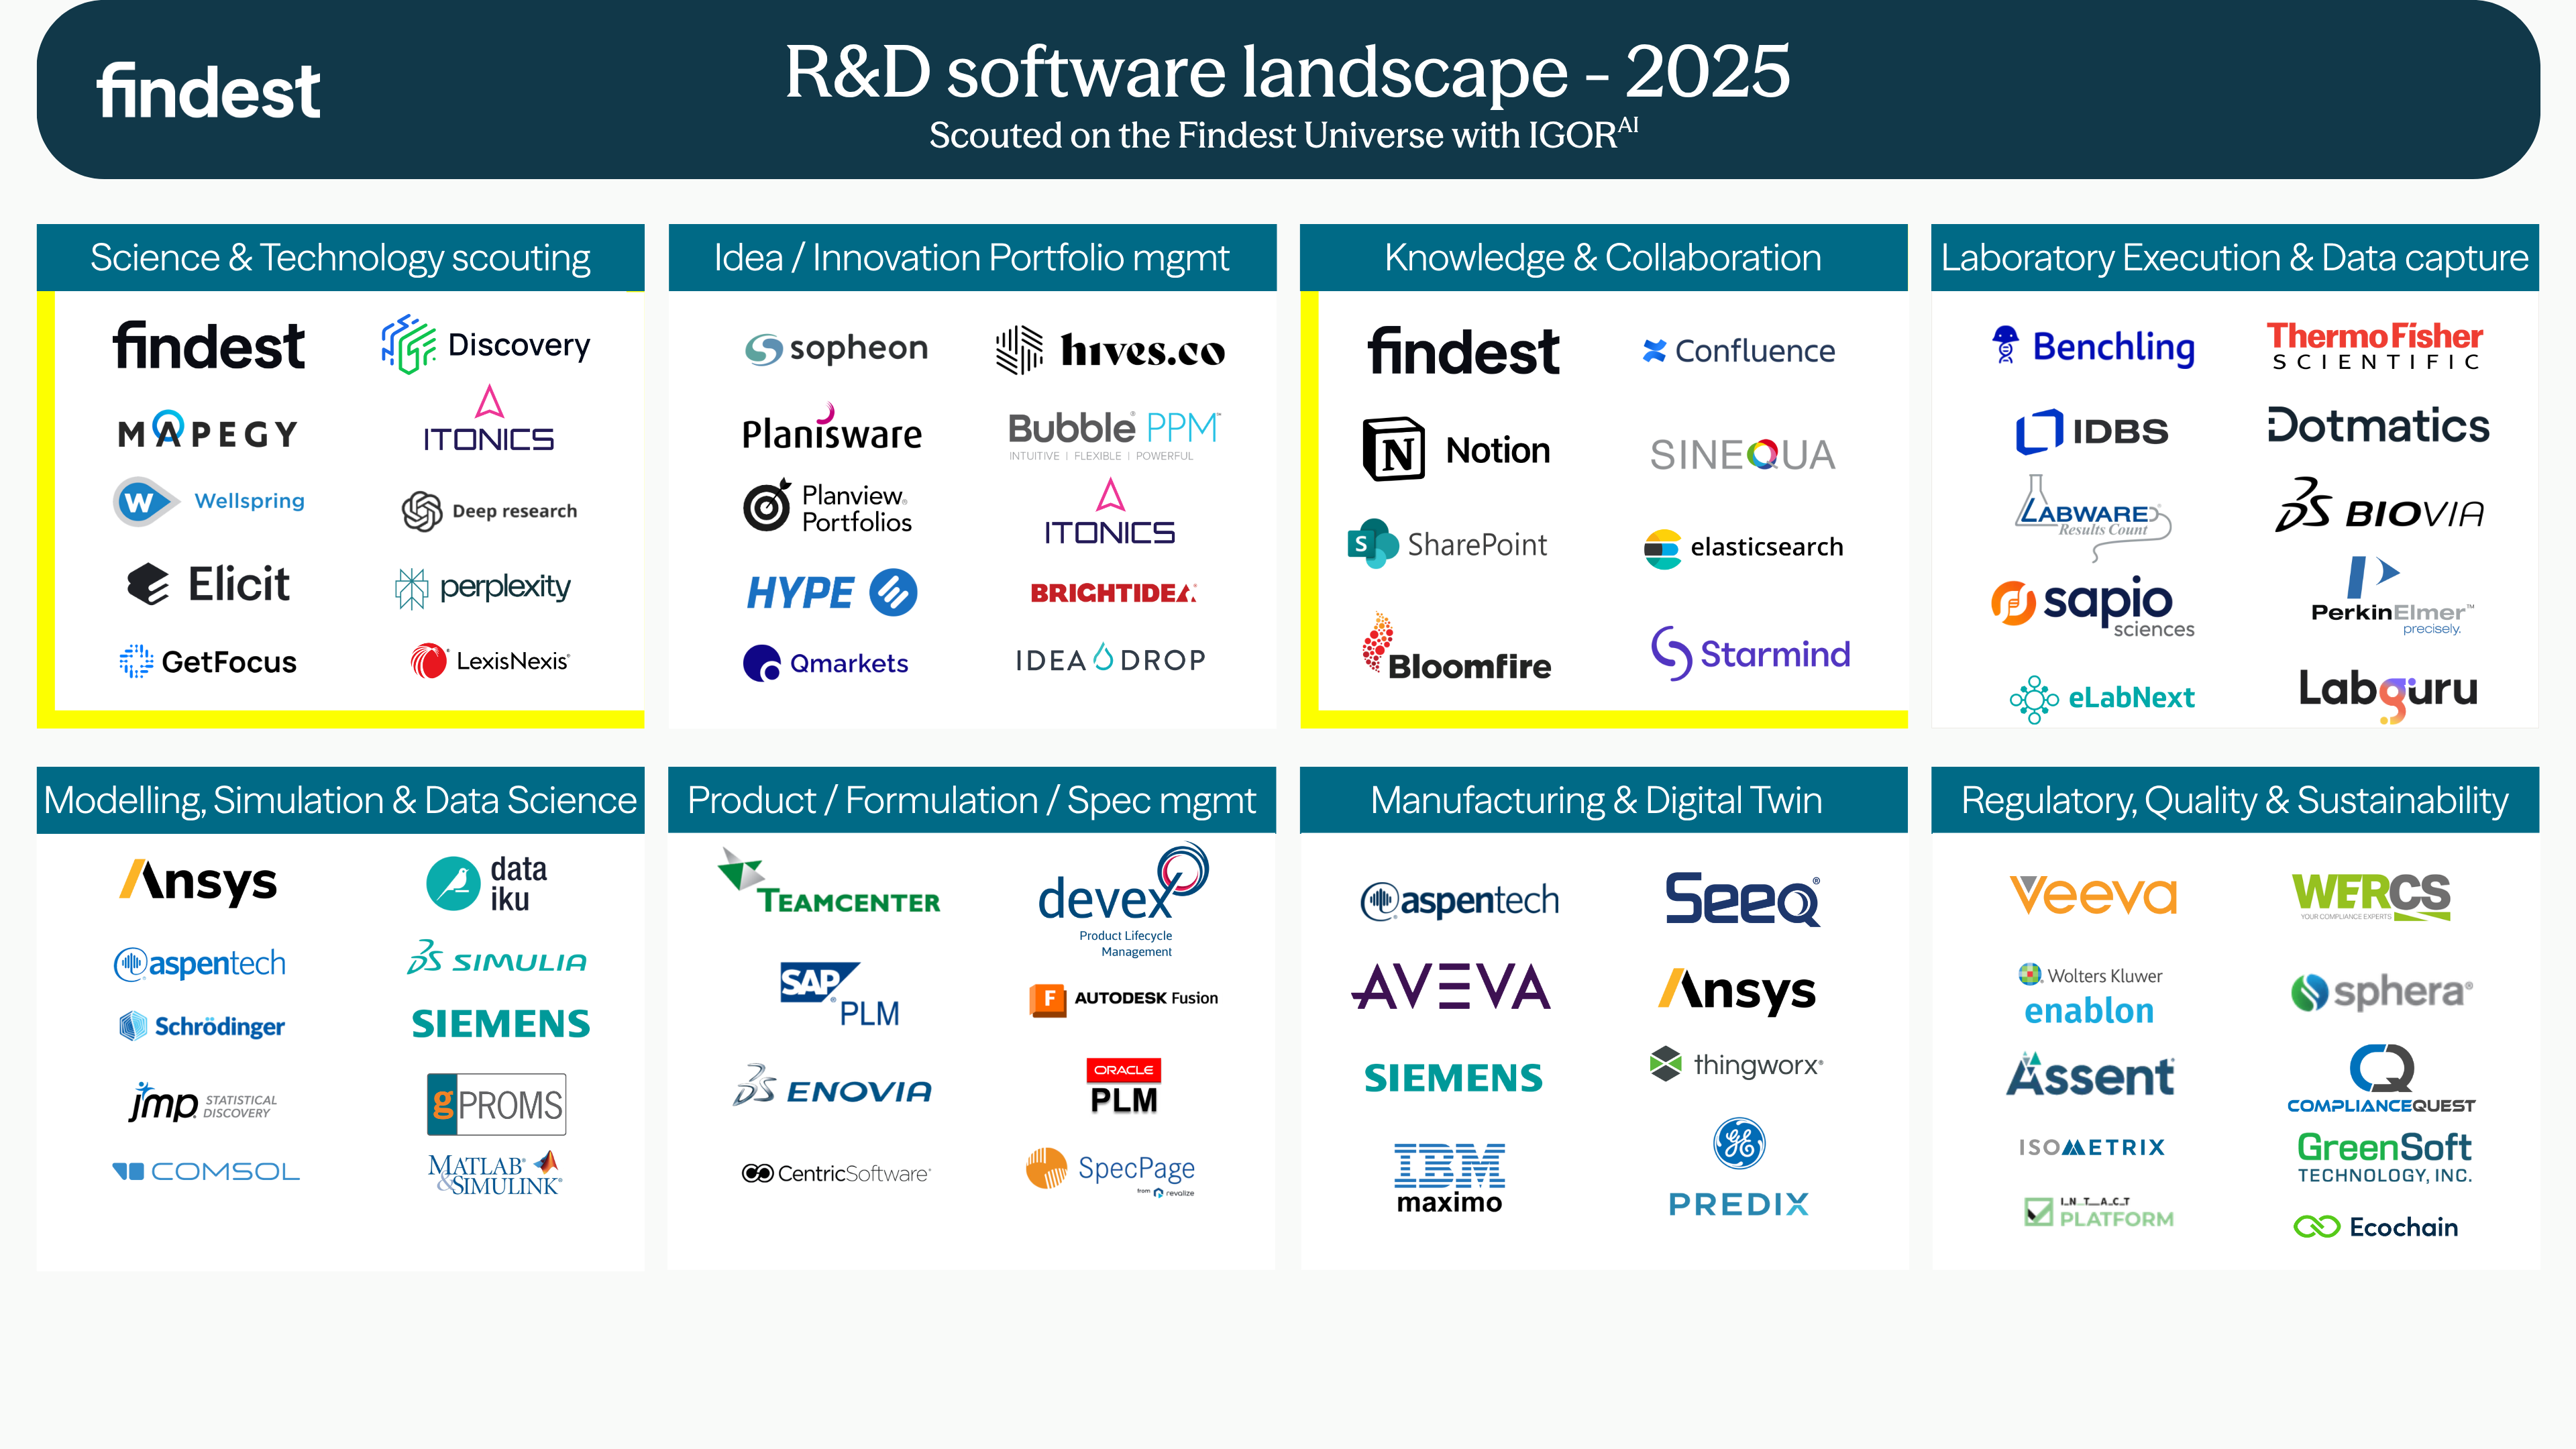Click the IDBS logo
Image resolution: width=2576 pixels, height=1449 pixels.
coord(2092,431)
